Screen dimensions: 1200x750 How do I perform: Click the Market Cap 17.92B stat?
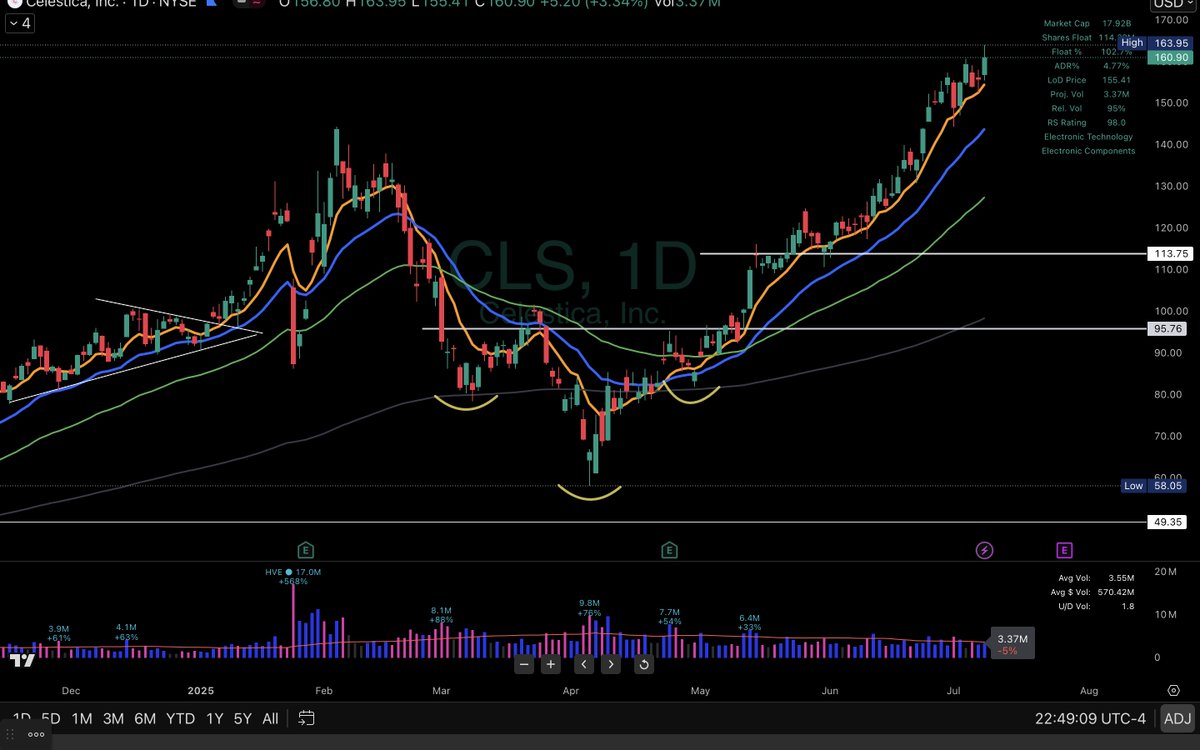point(1088,23)
